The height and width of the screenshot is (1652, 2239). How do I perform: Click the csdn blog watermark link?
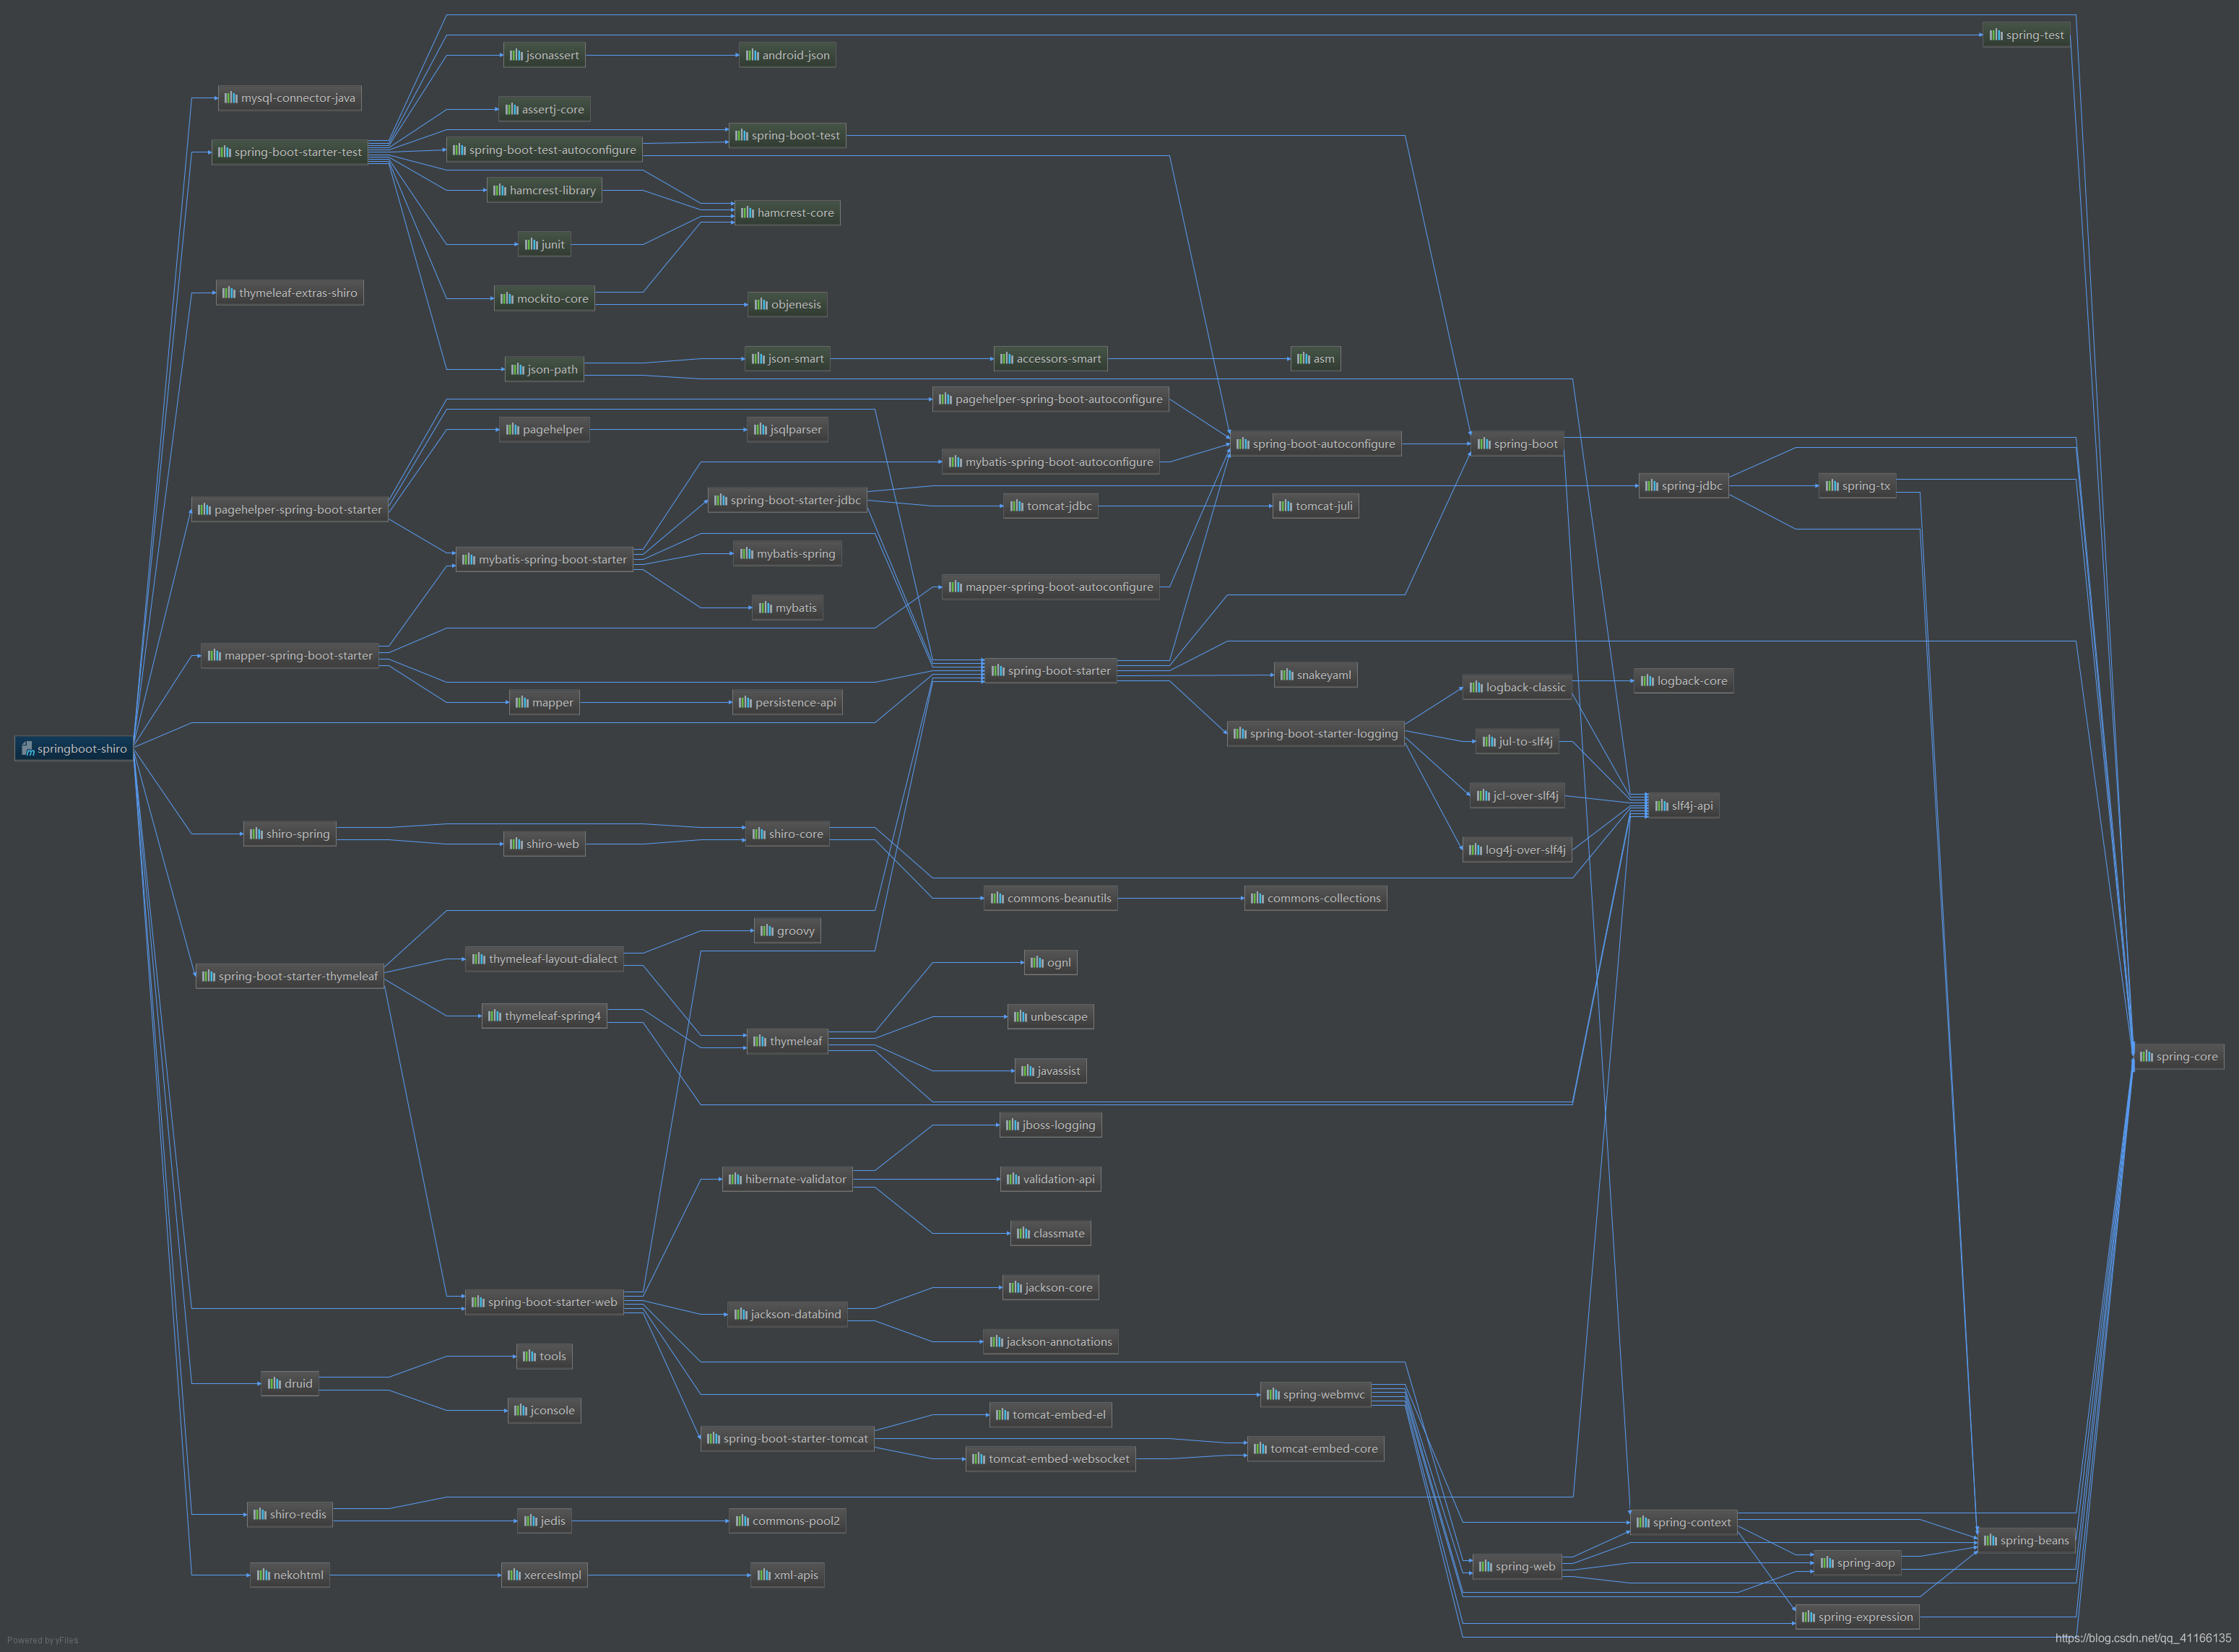click(x=2142, y=1638)
